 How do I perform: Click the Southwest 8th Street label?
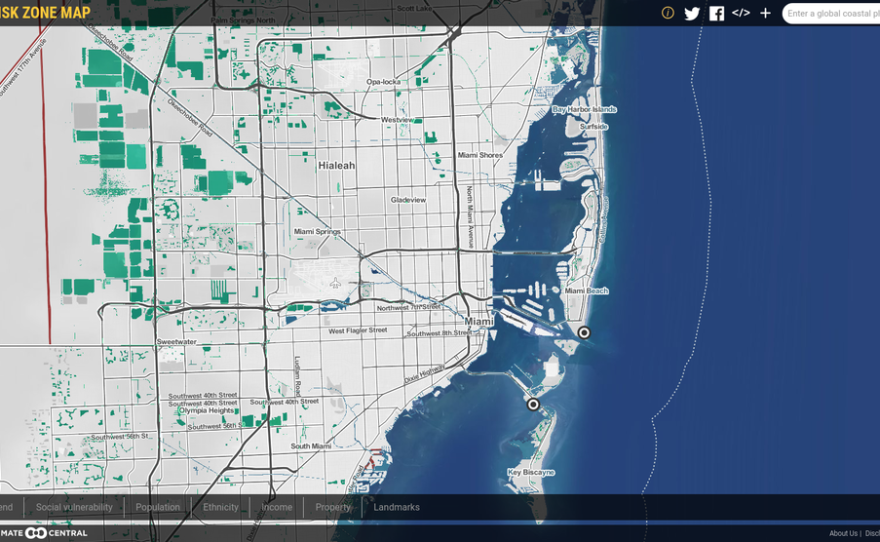[439, 333]
